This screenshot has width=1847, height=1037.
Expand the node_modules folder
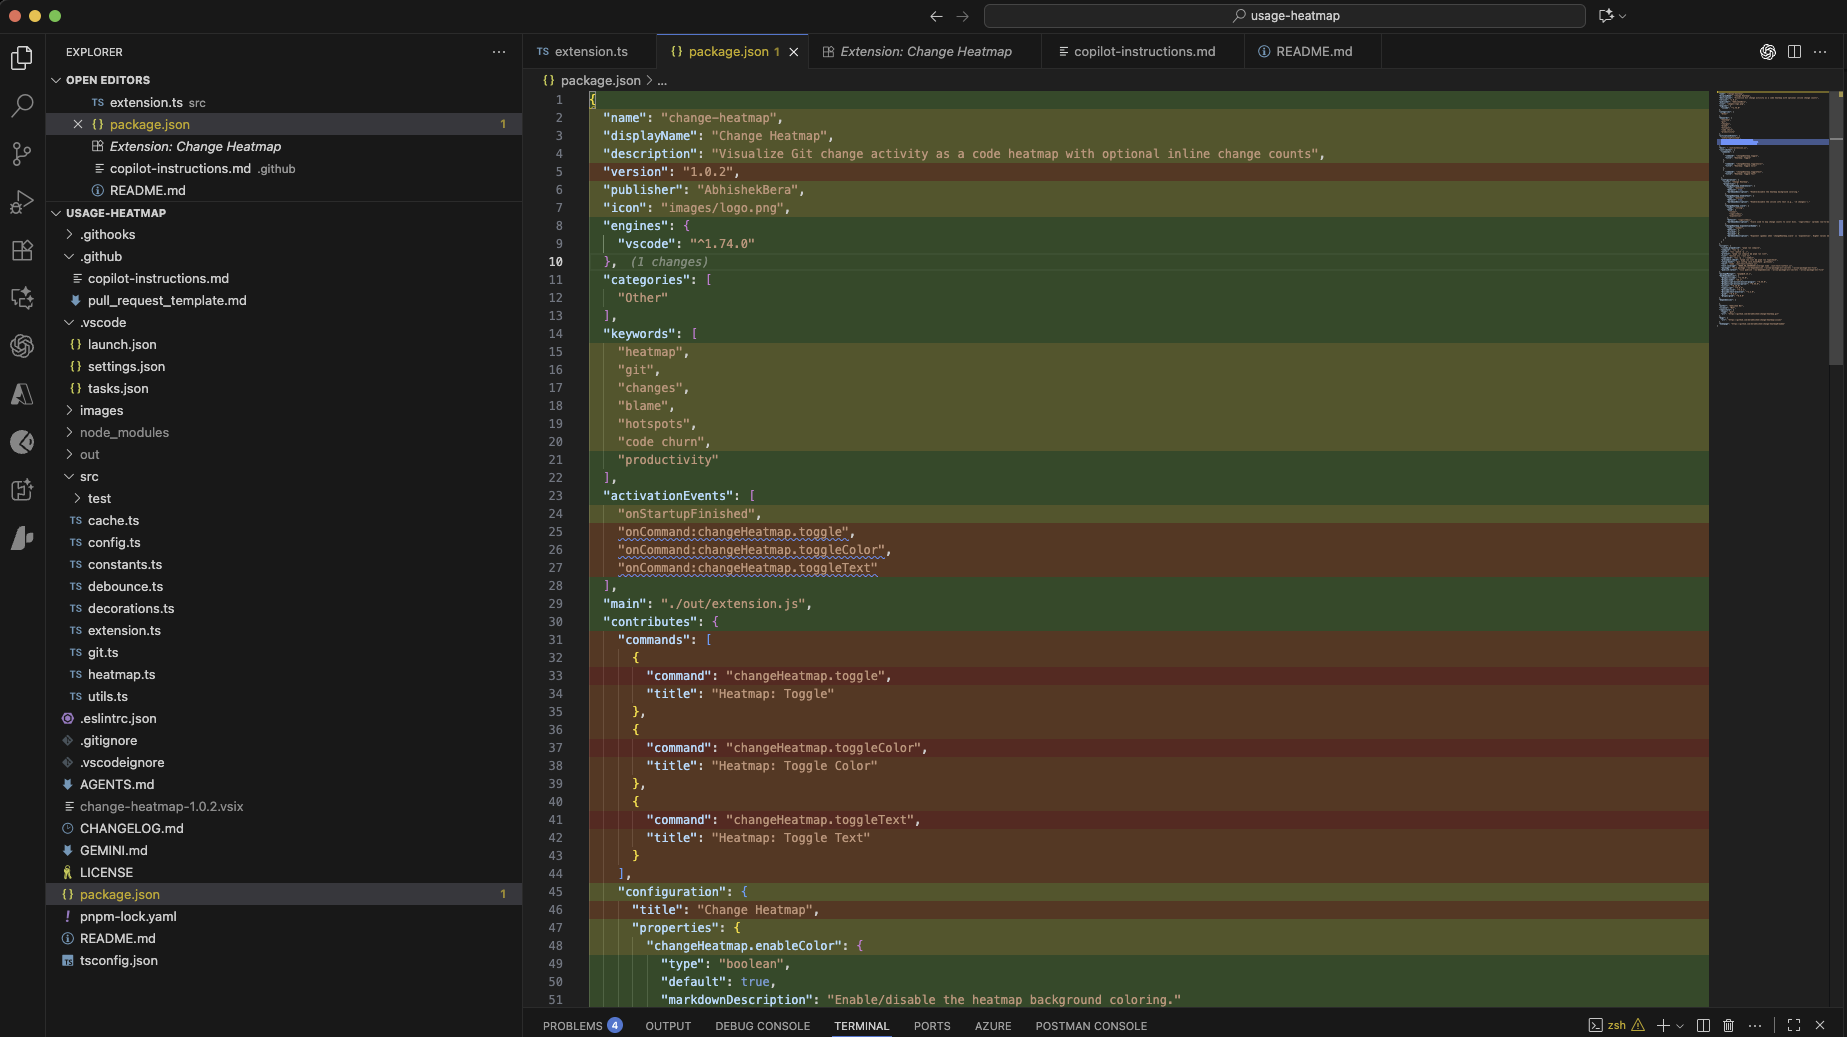[x=124, y=433]
